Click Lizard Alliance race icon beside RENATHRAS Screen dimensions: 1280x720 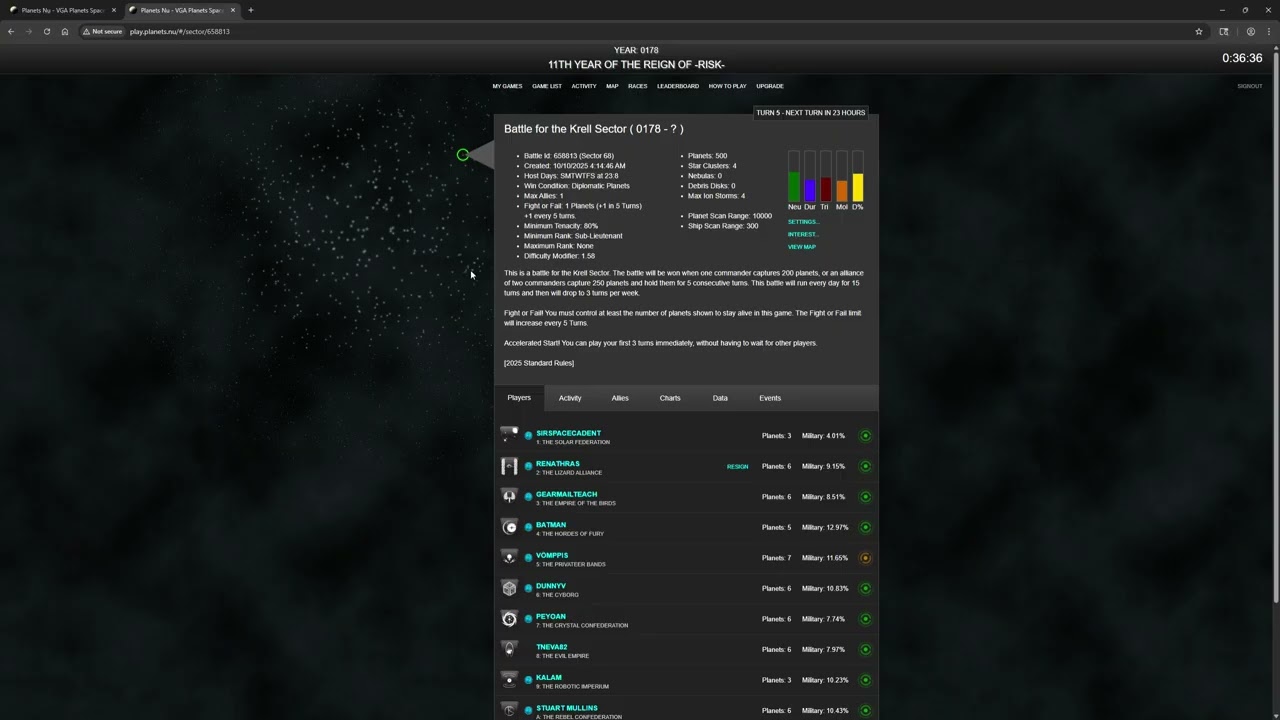pyautogui.click(x=509, y=466)
